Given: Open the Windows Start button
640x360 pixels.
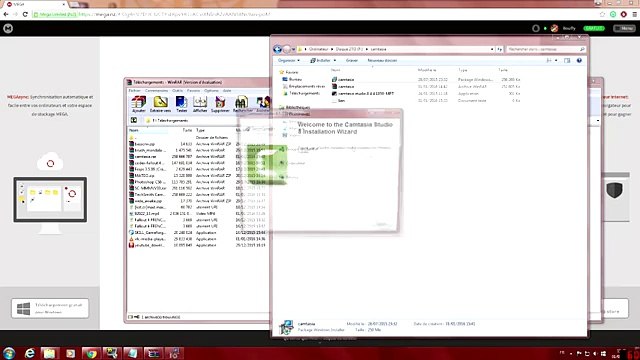Looking at the screenshot, I should point(9,353).
